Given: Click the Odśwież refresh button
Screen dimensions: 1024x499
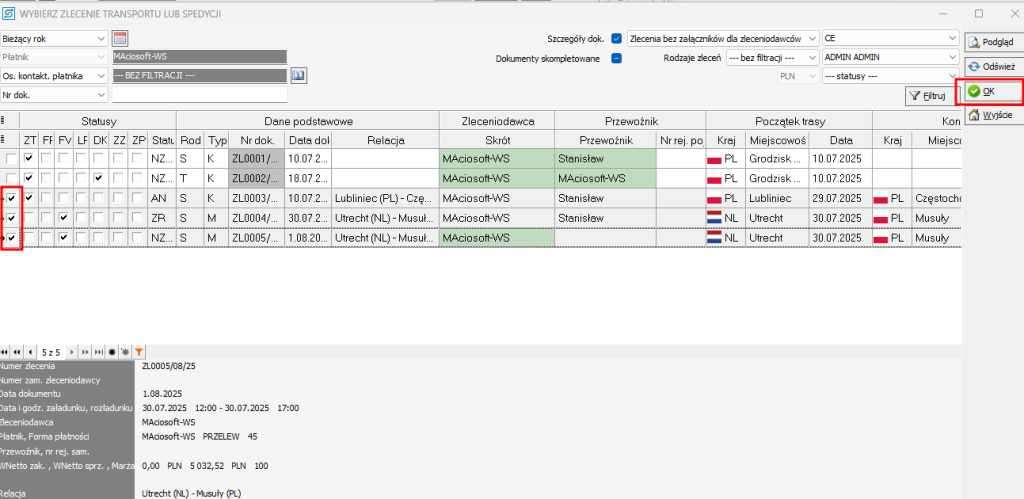Looking at the screenshot, I should pos(989,66).
